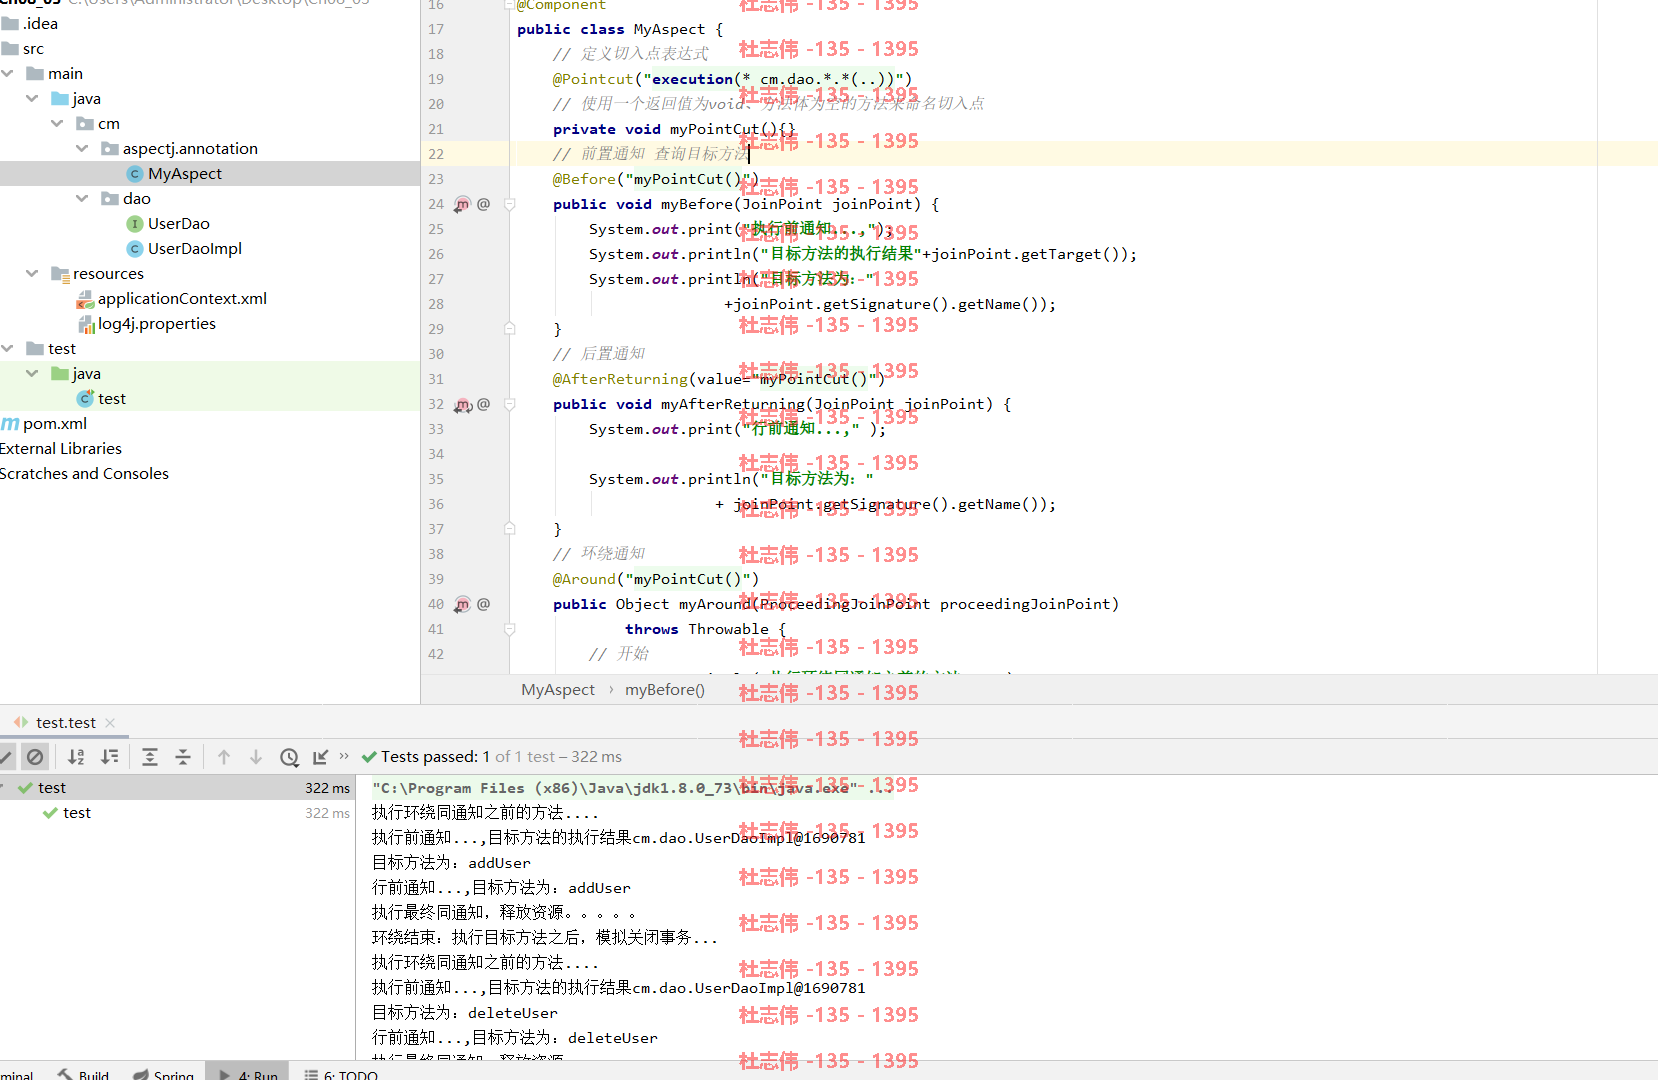Image resolution: width=1658 pixels, height=1080 pixels.
Task: Open test history clock icon
Action: [x=289, y=757]
